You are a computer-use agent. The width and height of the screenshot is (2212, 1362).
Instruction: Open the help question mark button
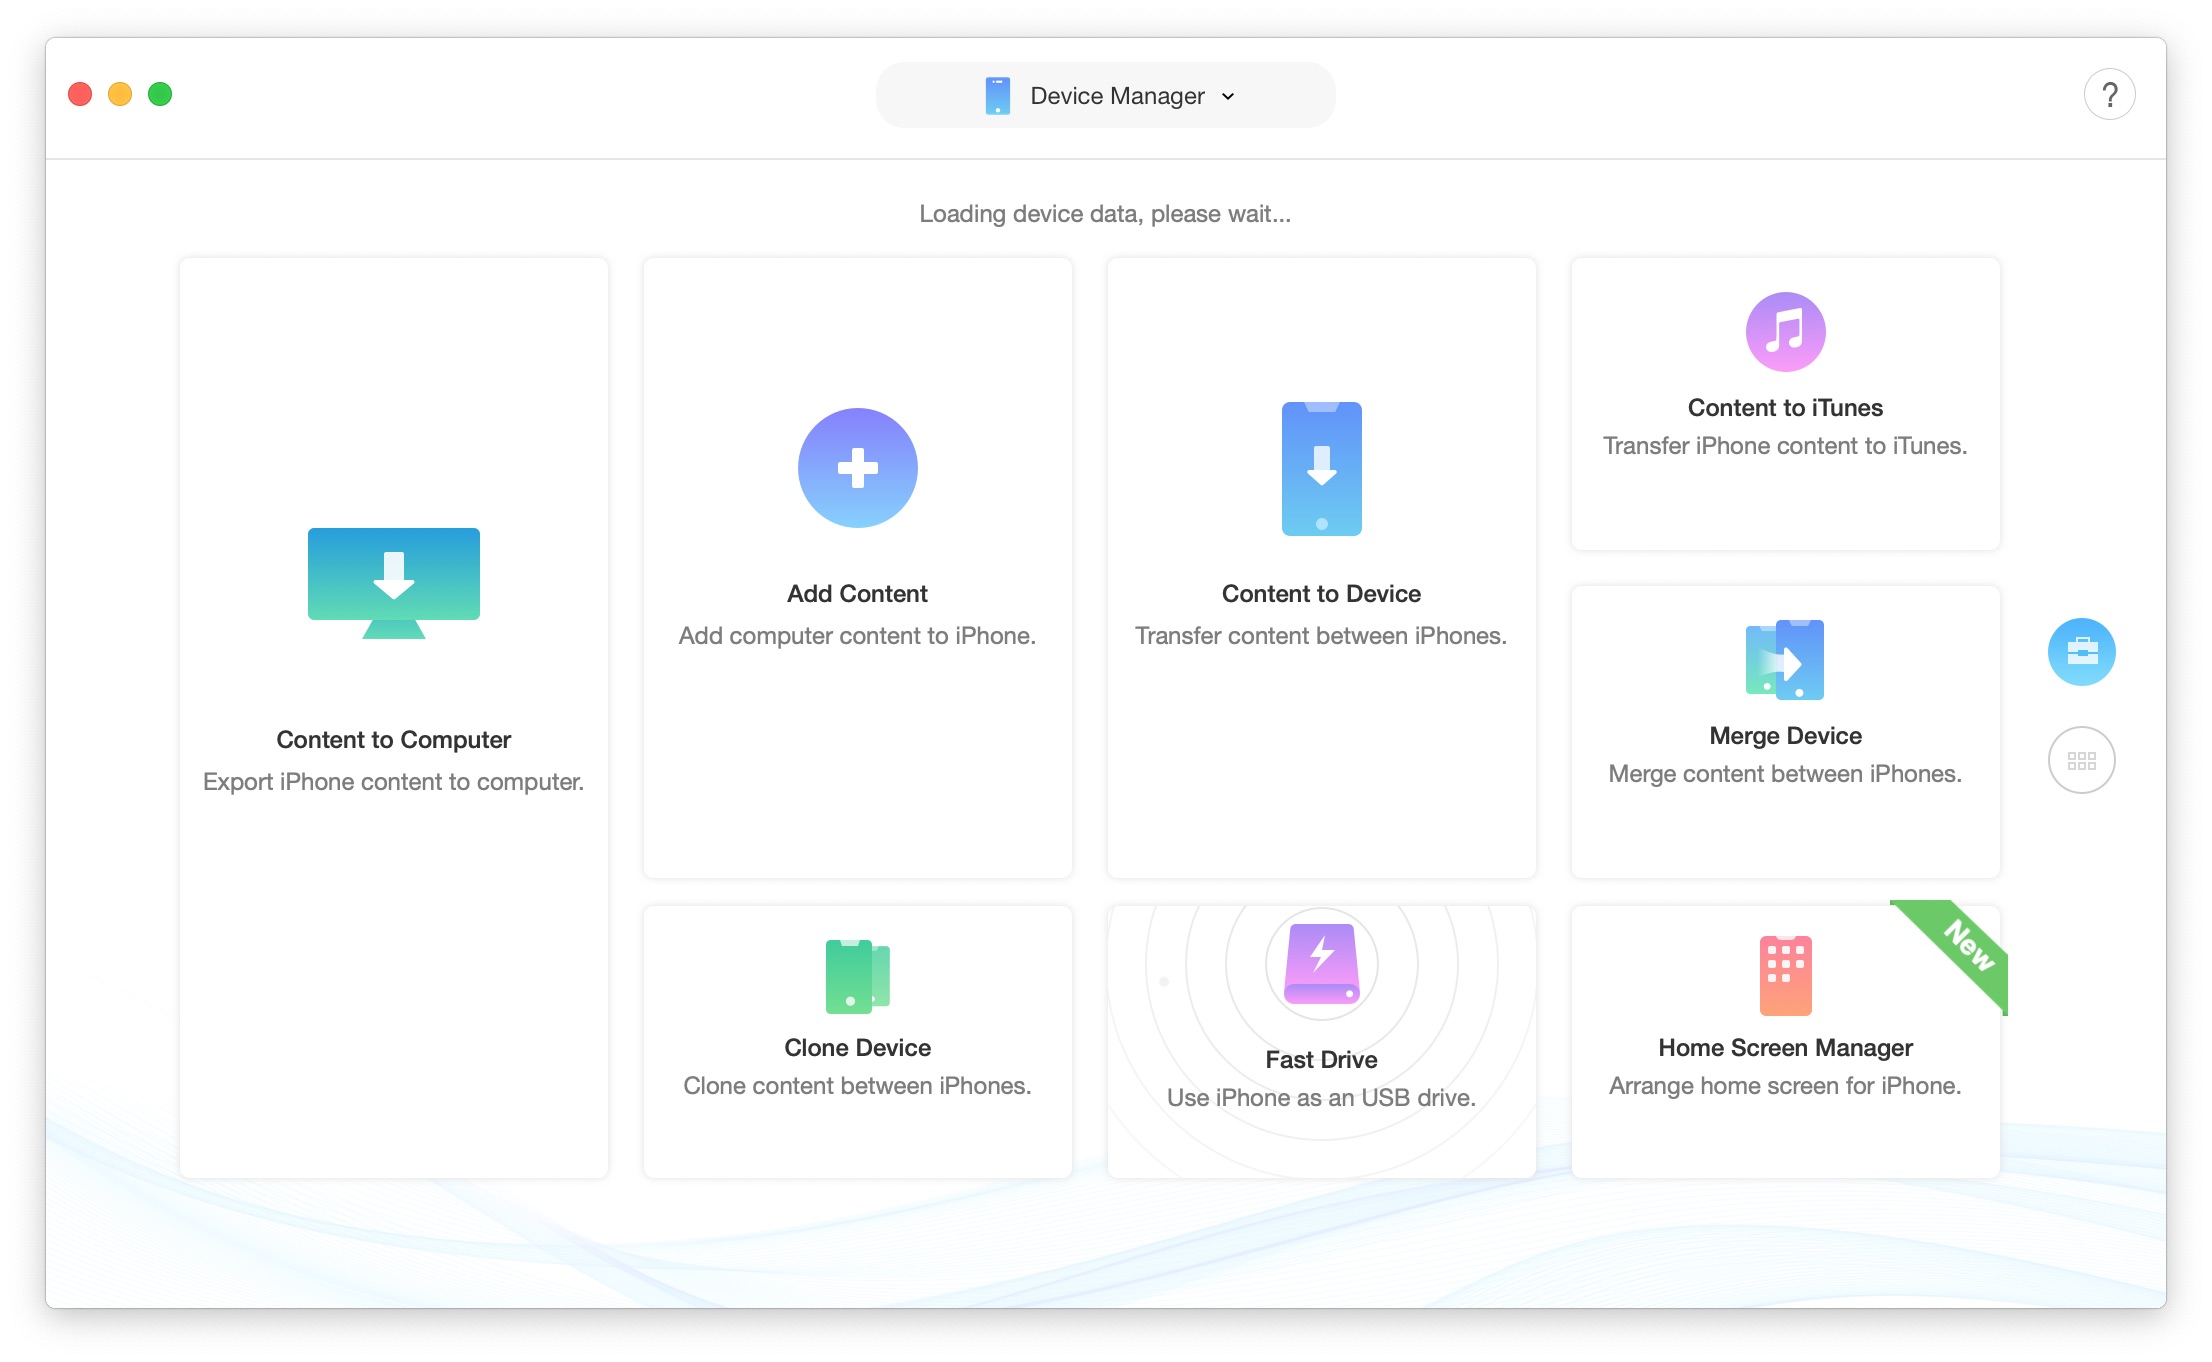click(2109, 95)
